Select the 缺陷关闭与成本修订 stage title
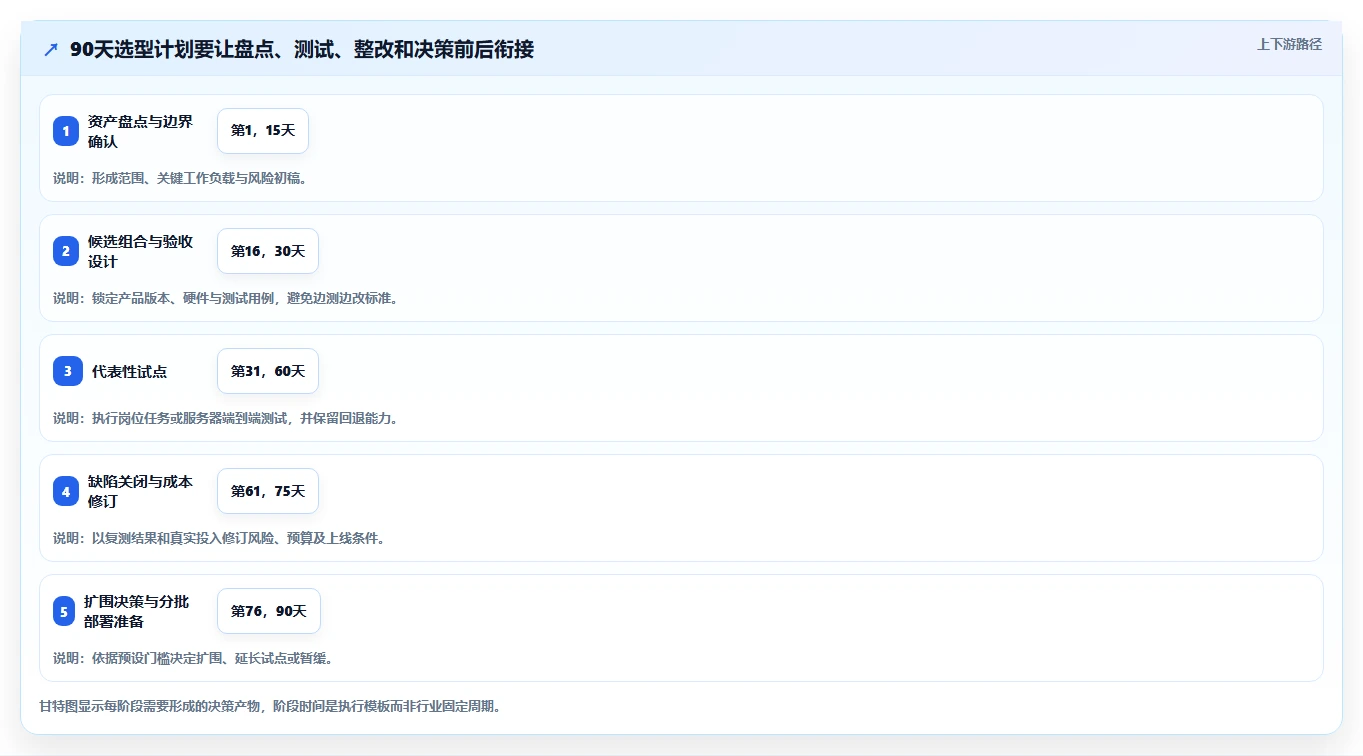 [139, 491]
